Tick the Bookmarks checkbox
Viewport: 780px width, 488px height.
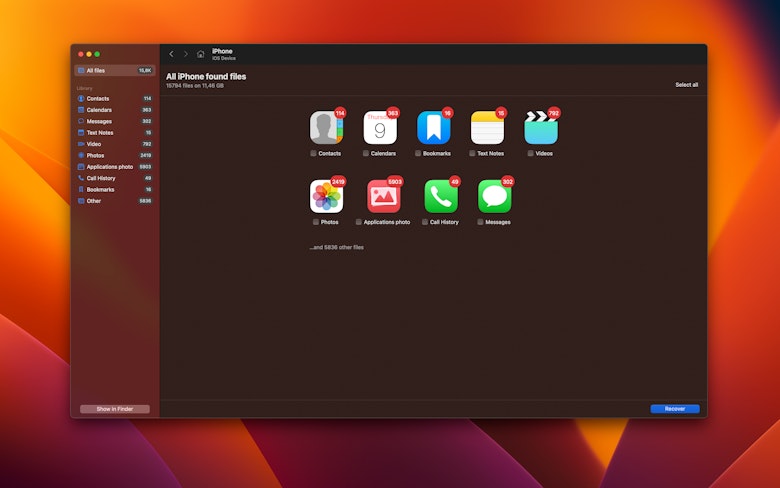click(x=418, y=153)
